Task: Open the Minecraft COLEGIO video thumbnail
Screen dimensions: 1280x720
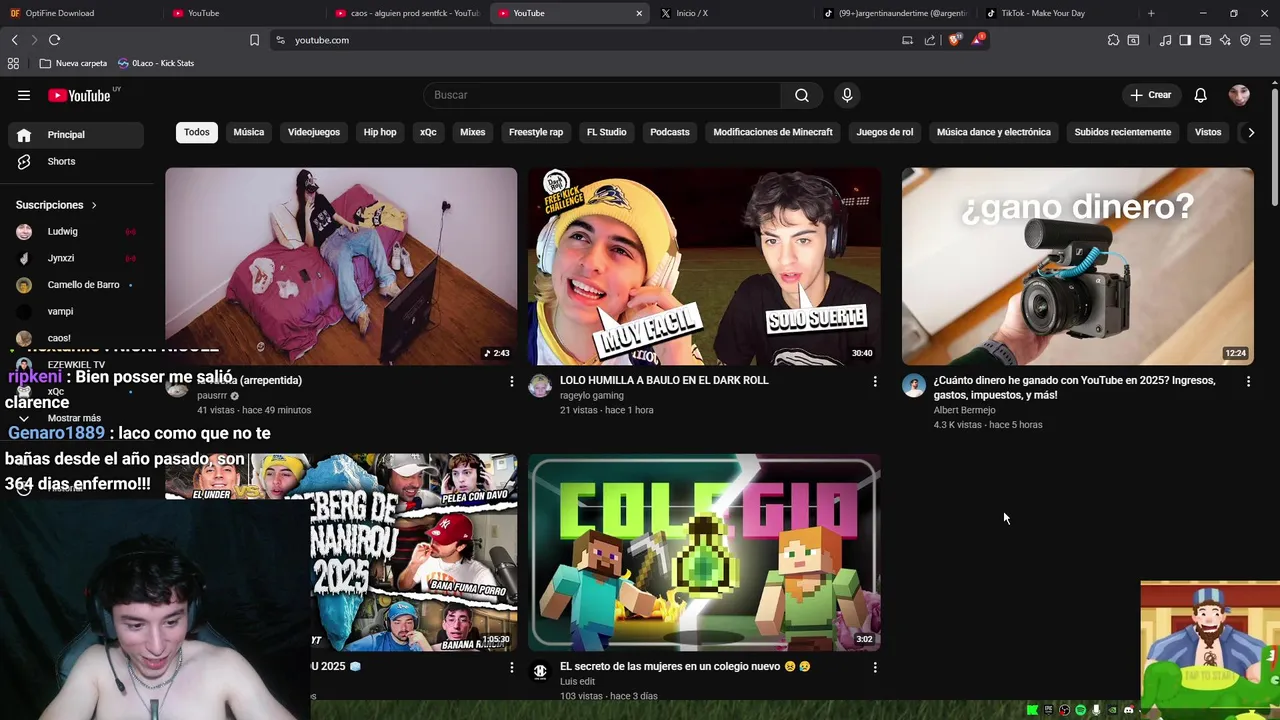Action: 704,552
